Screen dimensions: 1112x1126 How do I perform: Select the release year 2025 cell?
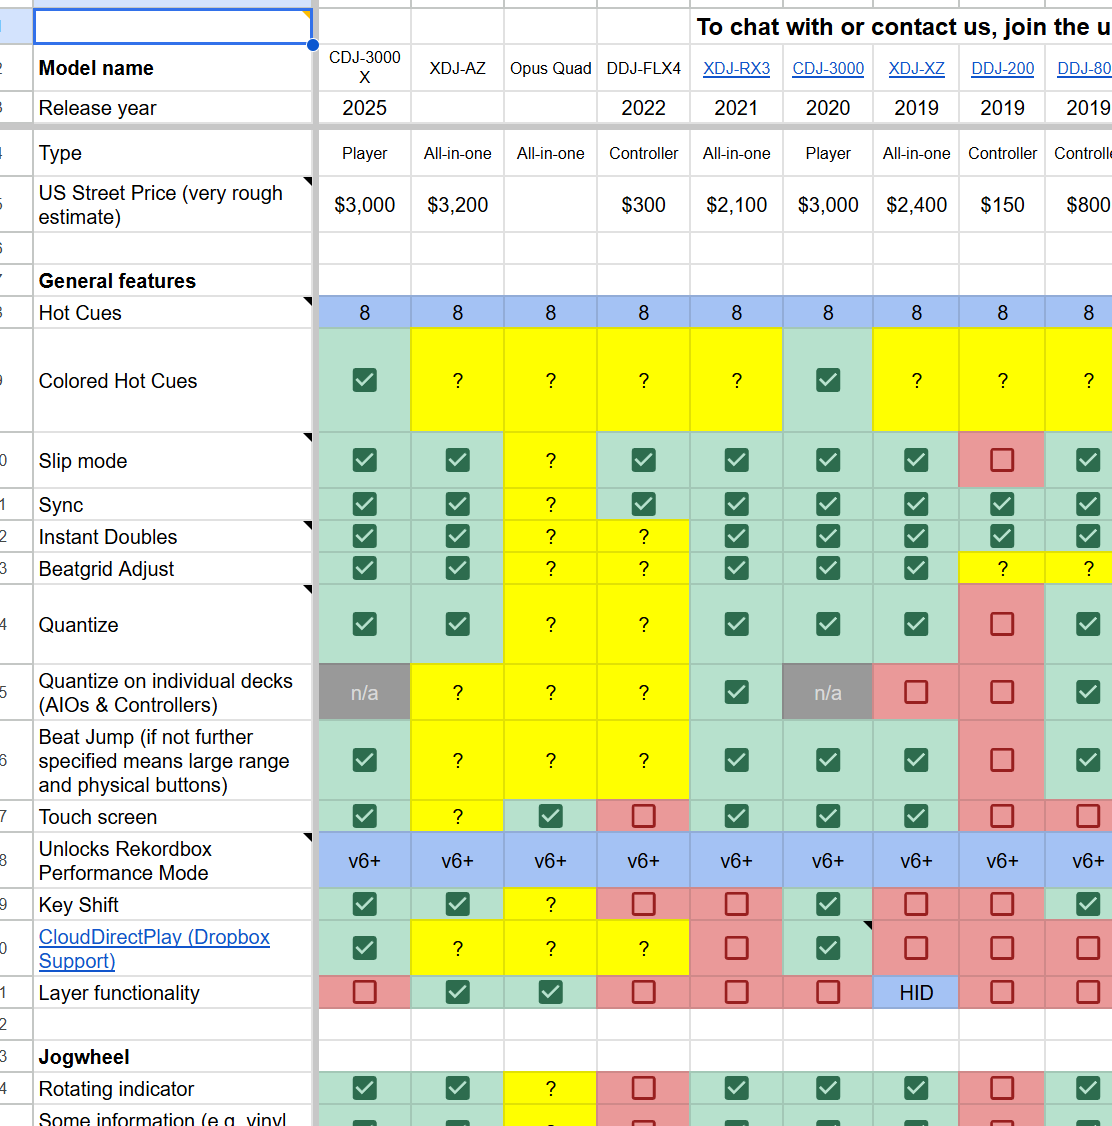365,108
